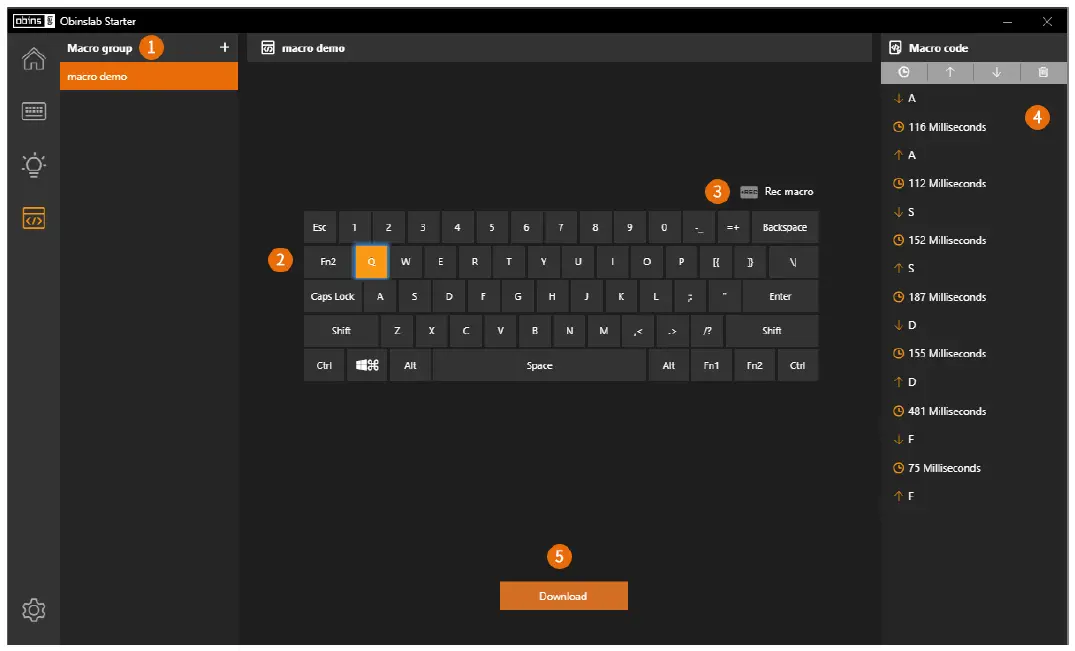Insert key-up with up arrow toolbar icon

click(x=950, y=72)
